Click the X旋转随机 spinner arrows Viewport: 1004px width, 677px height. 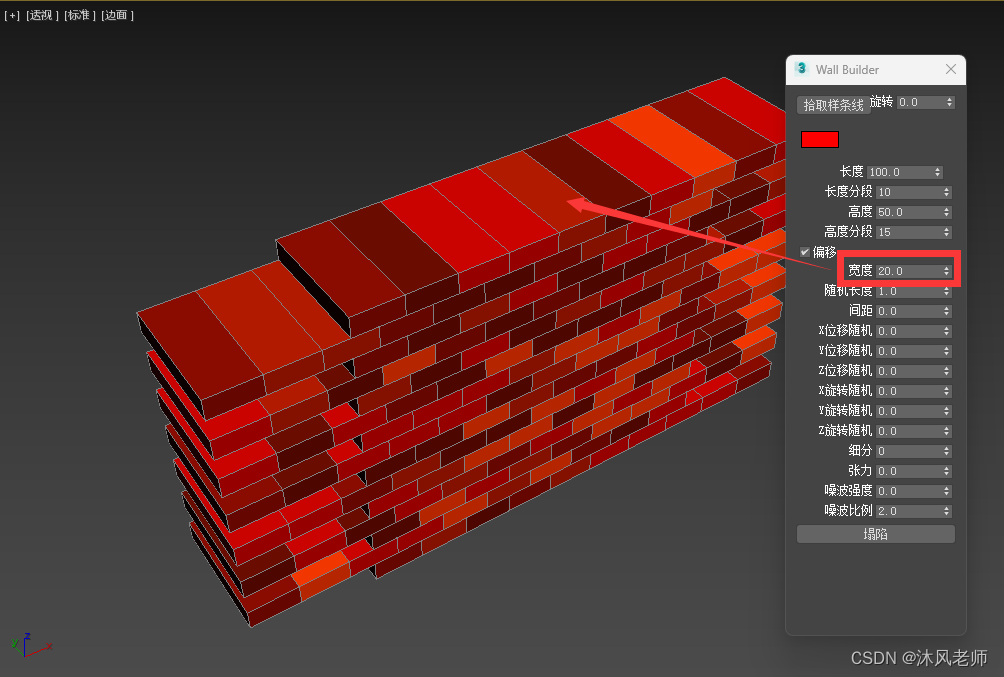(946, 391)
